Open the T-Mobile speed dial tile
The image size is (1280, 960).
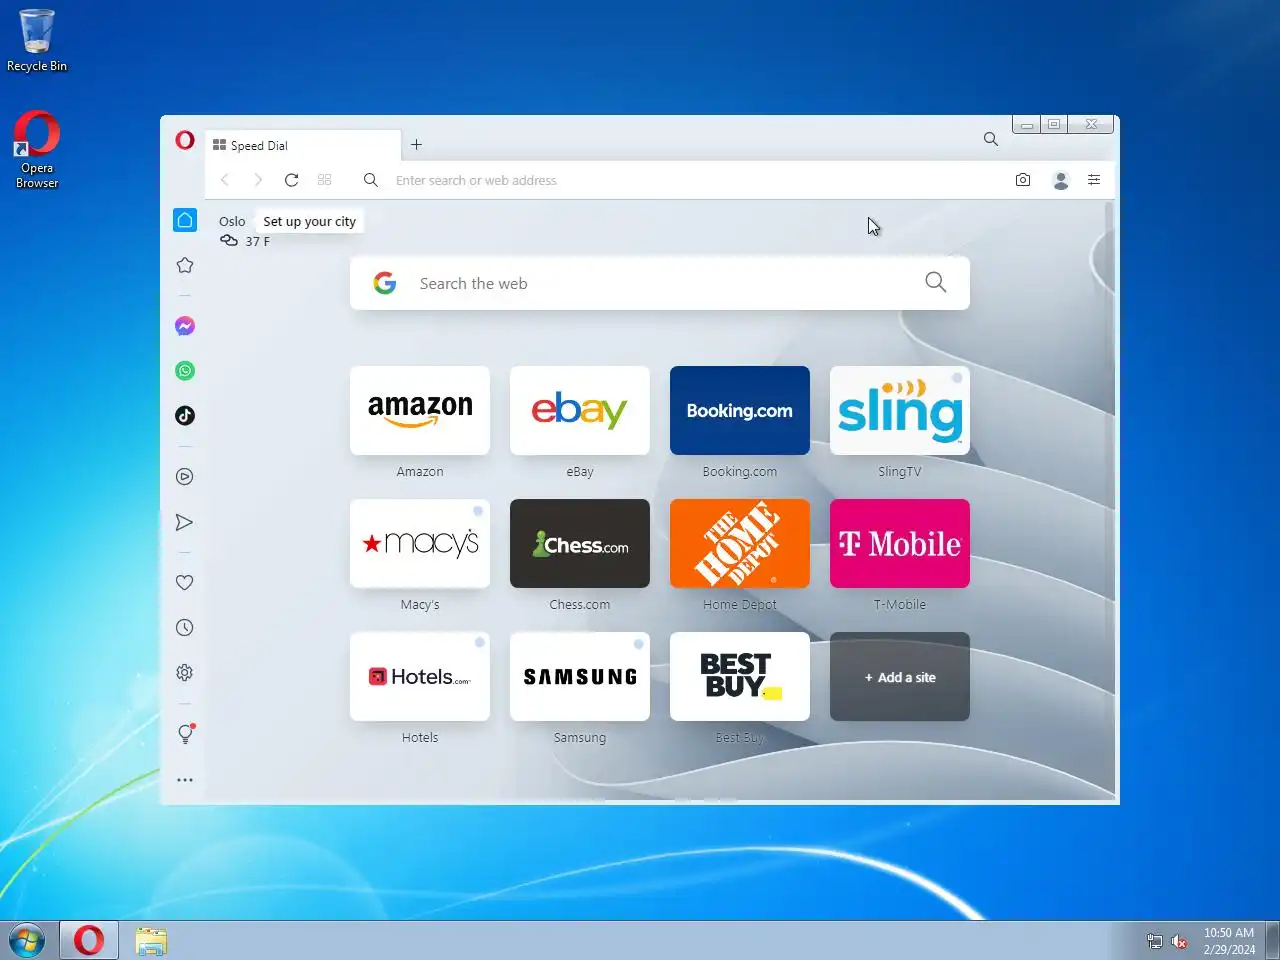[x=900, y=543]
